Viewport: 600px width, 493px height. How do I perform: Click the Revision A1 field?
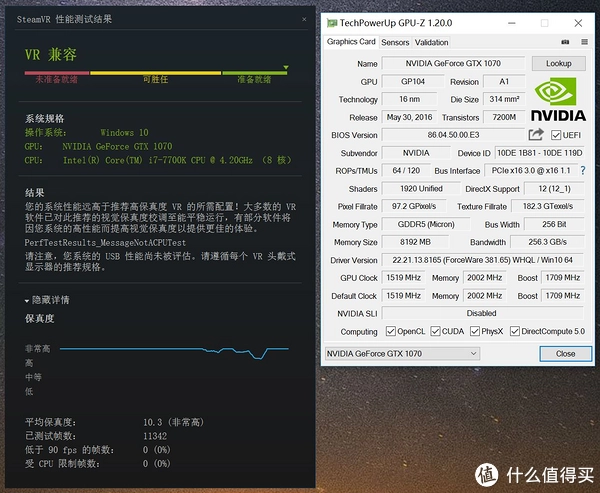(x=504, y=82)
